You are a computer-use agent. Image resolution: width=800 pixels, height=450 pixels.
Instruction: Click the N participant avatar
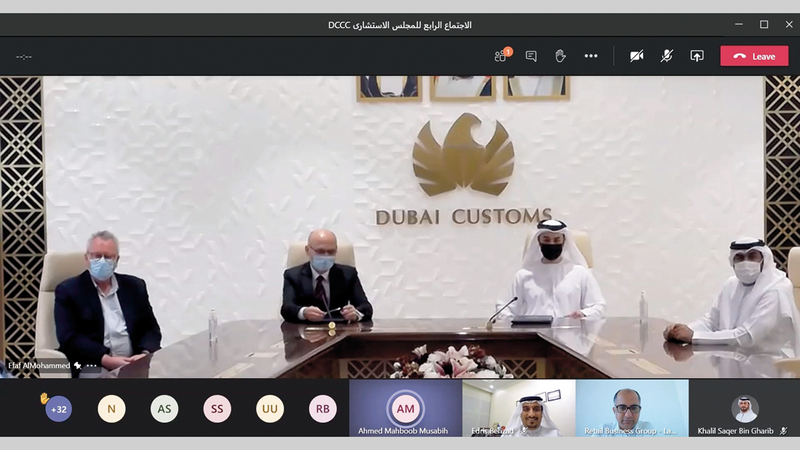click(x=111, y=408)
